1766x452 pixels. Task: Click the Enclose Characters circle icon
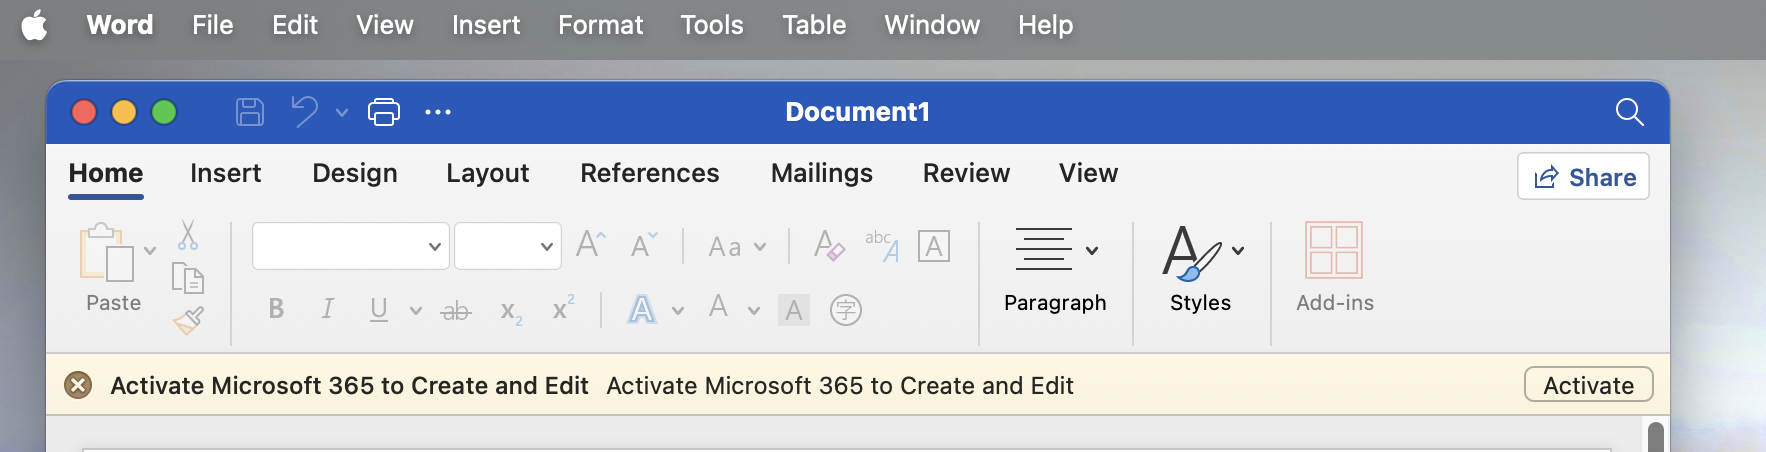tap(846, 310)
